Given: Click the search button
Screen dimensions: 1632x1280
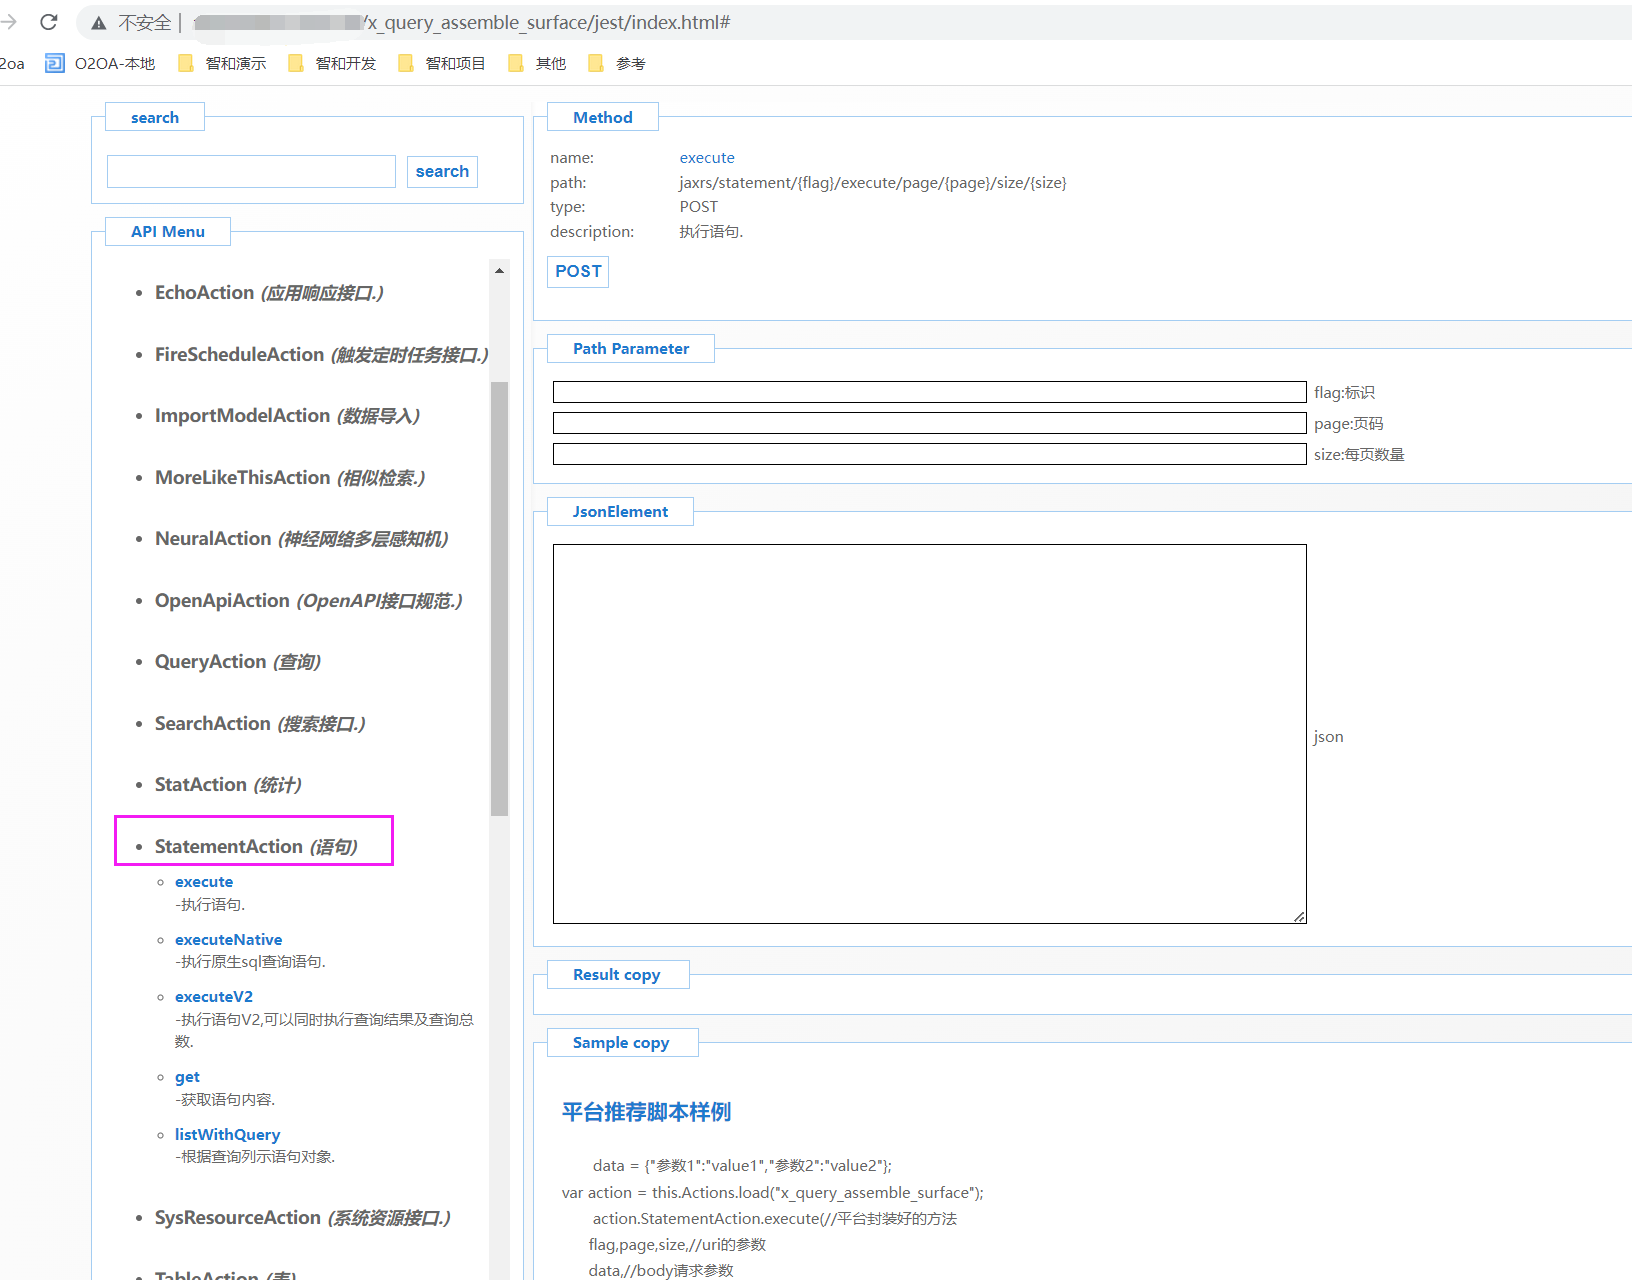Looking at the screenshot, I should (442, 171).
